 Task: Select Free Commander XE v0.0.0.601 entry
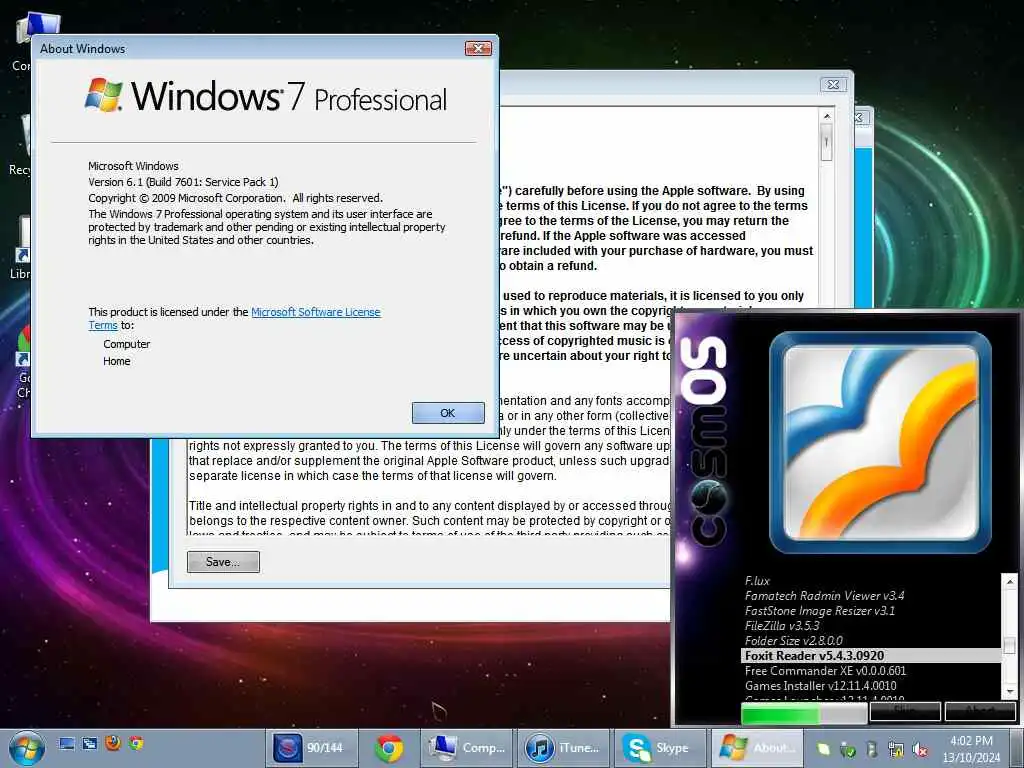(825, 671)
